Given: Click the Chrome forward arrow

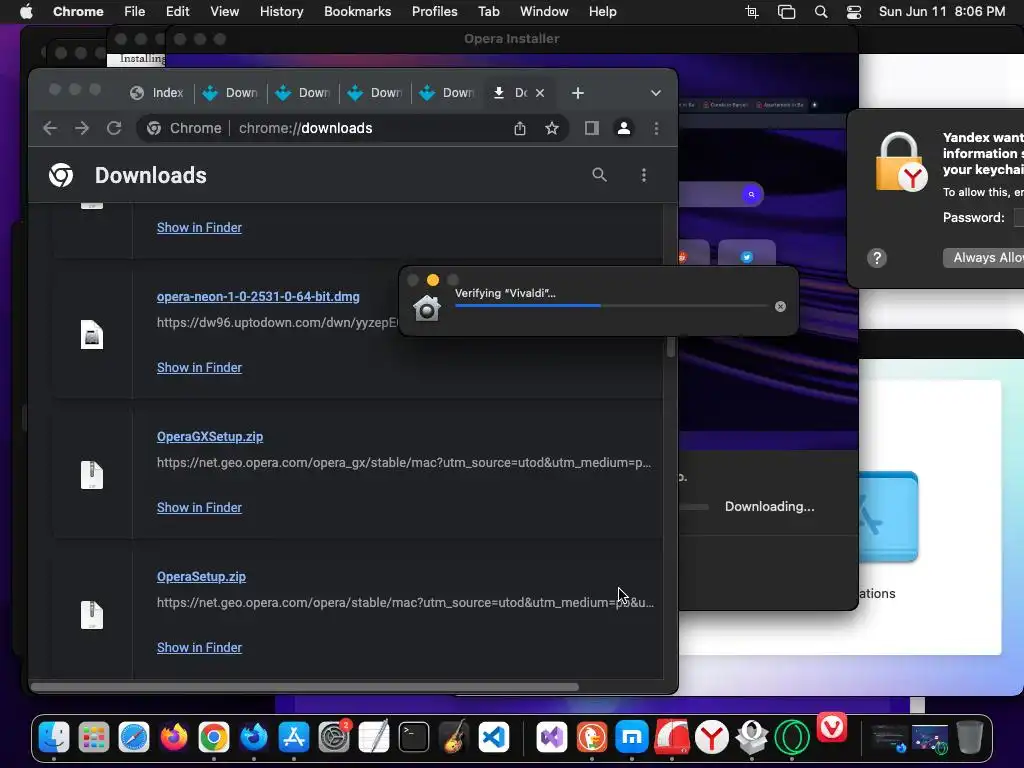Looking at the screenshot, I should point(82,128).
